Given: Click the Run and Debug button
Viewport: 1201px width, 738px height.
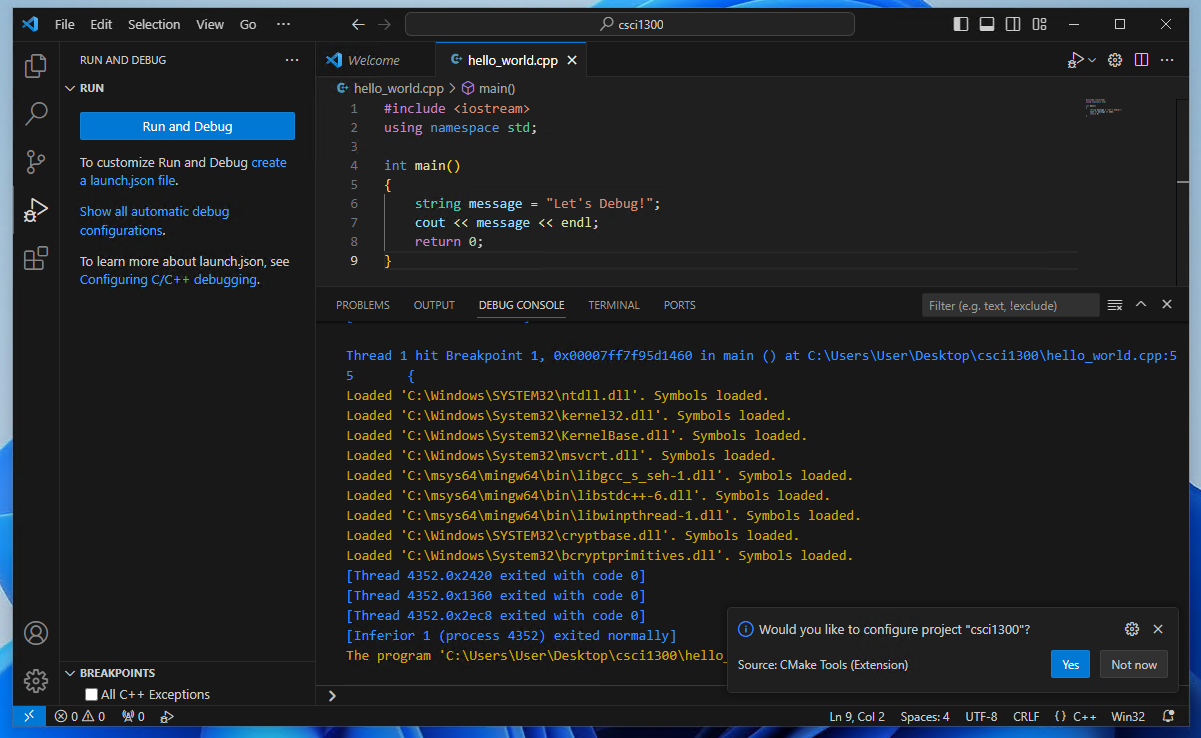Looking at the screenshot, I should click(187, 126).
